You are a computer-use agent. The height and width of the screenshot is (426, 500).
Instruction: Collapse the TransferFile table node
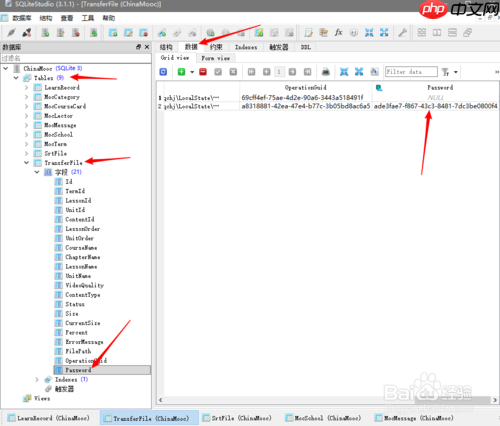tap(27, 163)
